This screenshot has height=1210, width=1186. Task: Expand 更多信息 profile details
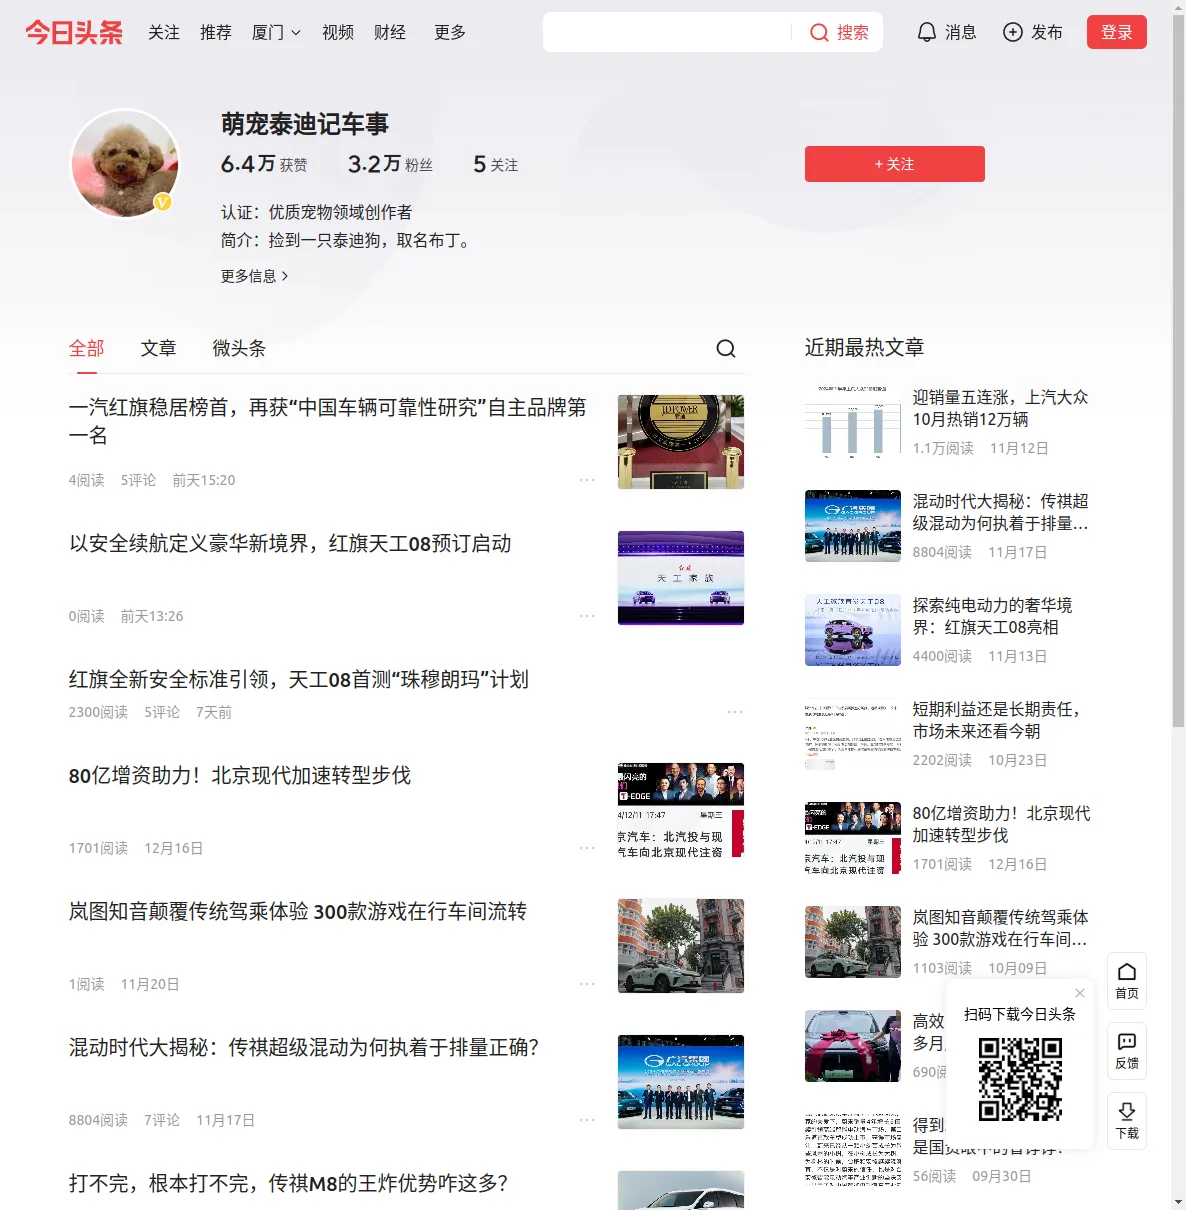255,276
